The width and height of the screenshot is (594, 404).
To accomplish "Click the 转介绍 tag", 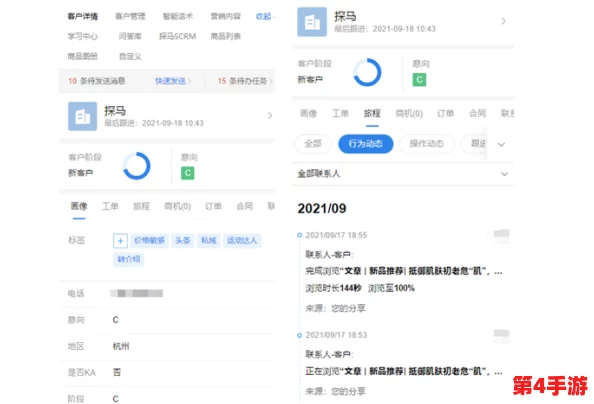I will (x=129, y=259).
